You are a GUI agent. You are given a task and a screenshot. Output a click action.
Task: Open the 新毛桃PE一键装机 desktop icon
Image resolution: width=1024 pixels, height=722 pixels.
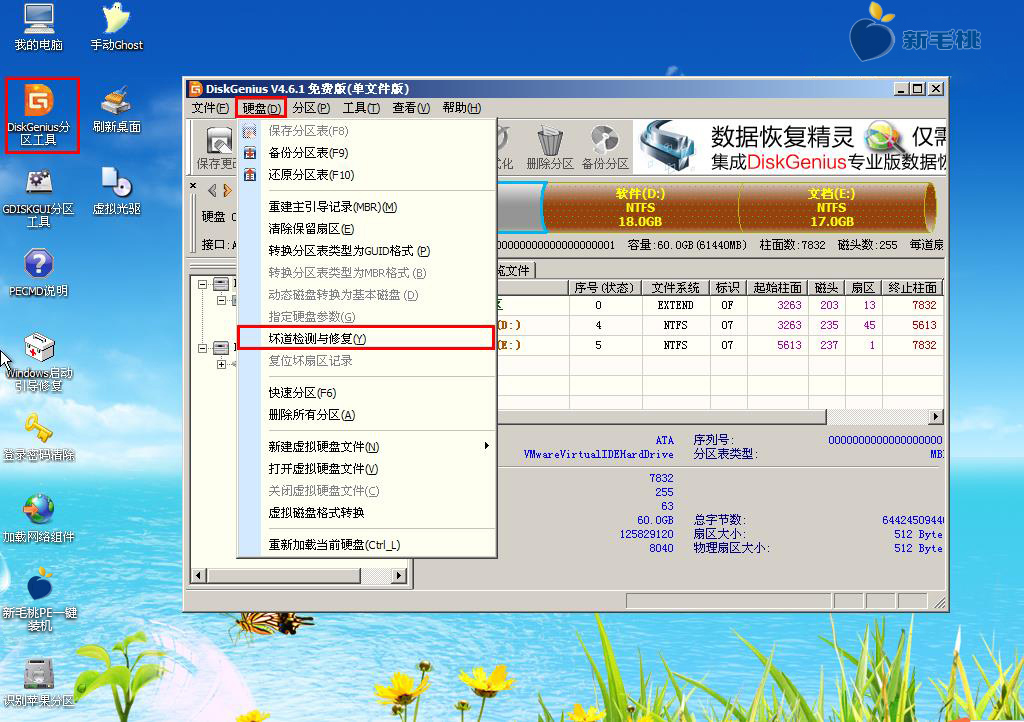point(39,599)
